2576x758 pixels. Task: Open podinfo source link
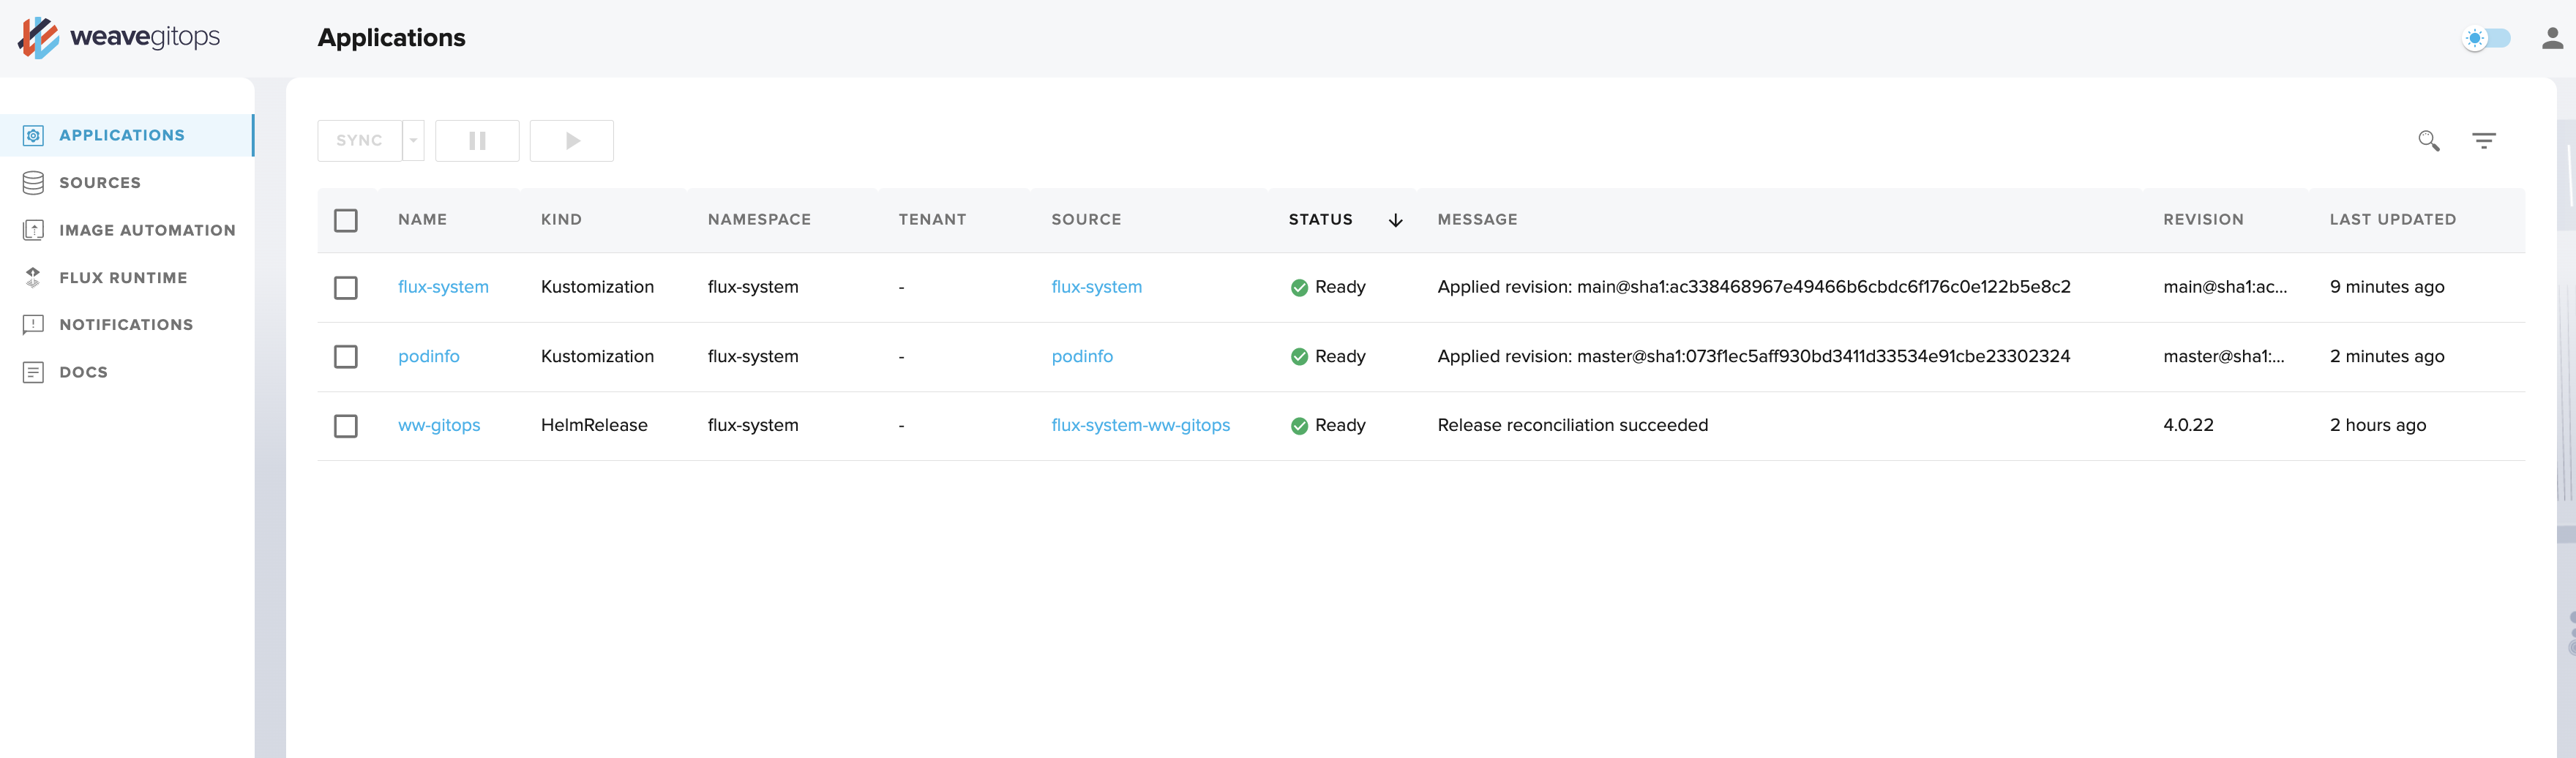tap(1082, 356)
